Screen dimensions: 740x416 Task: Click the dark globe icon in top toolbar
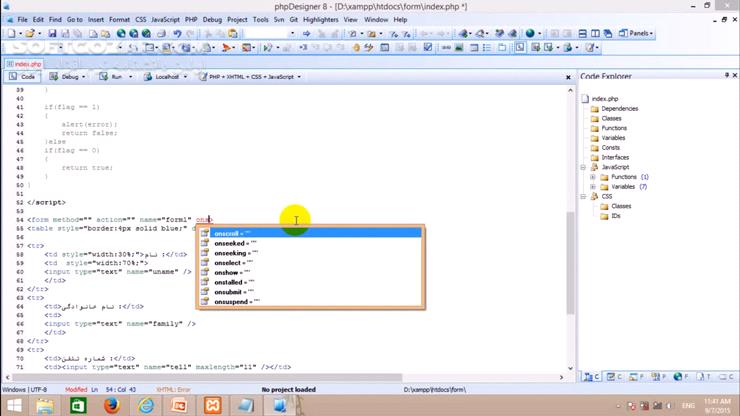[530, 34]
